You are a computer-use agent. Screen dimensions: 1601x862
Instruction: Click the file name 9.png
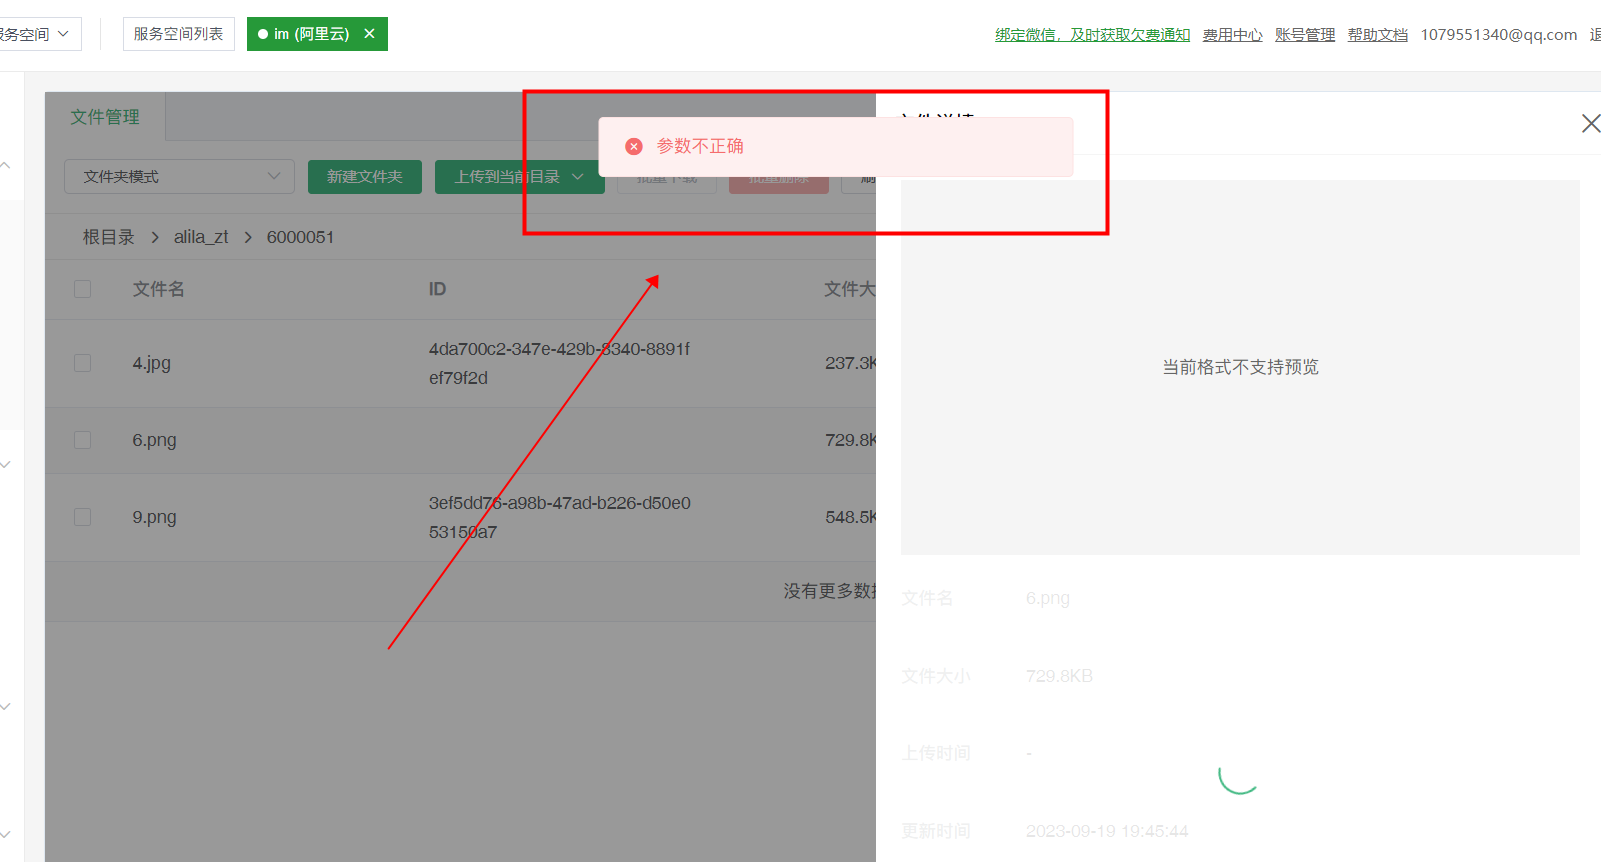tap(154, 517)
